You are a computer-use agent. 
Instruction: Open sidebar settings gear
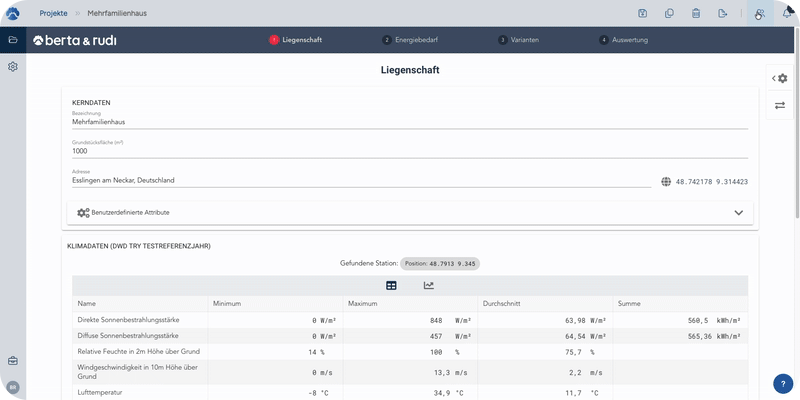pos(13,66)
